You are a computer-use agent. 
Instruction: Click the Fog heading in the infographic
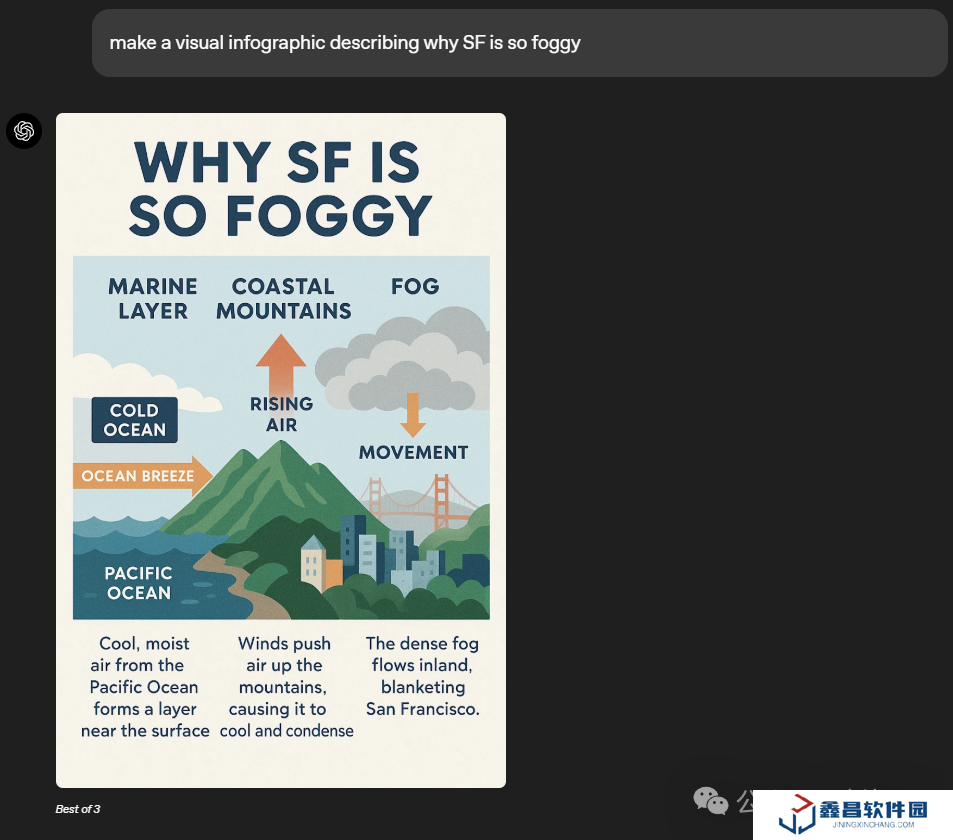point(415,286)
